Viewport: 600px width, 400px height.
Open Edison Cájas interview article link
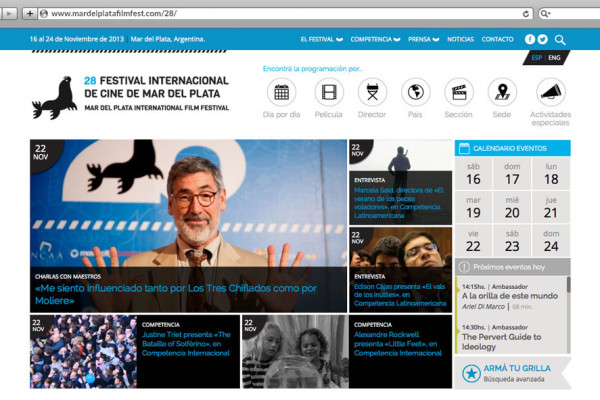pyautogui.click(x=400, y=295)
